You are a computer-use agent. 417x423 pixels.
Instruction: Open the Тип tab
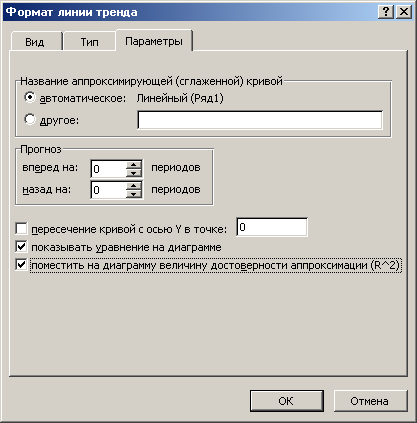(x=89, y=42)
